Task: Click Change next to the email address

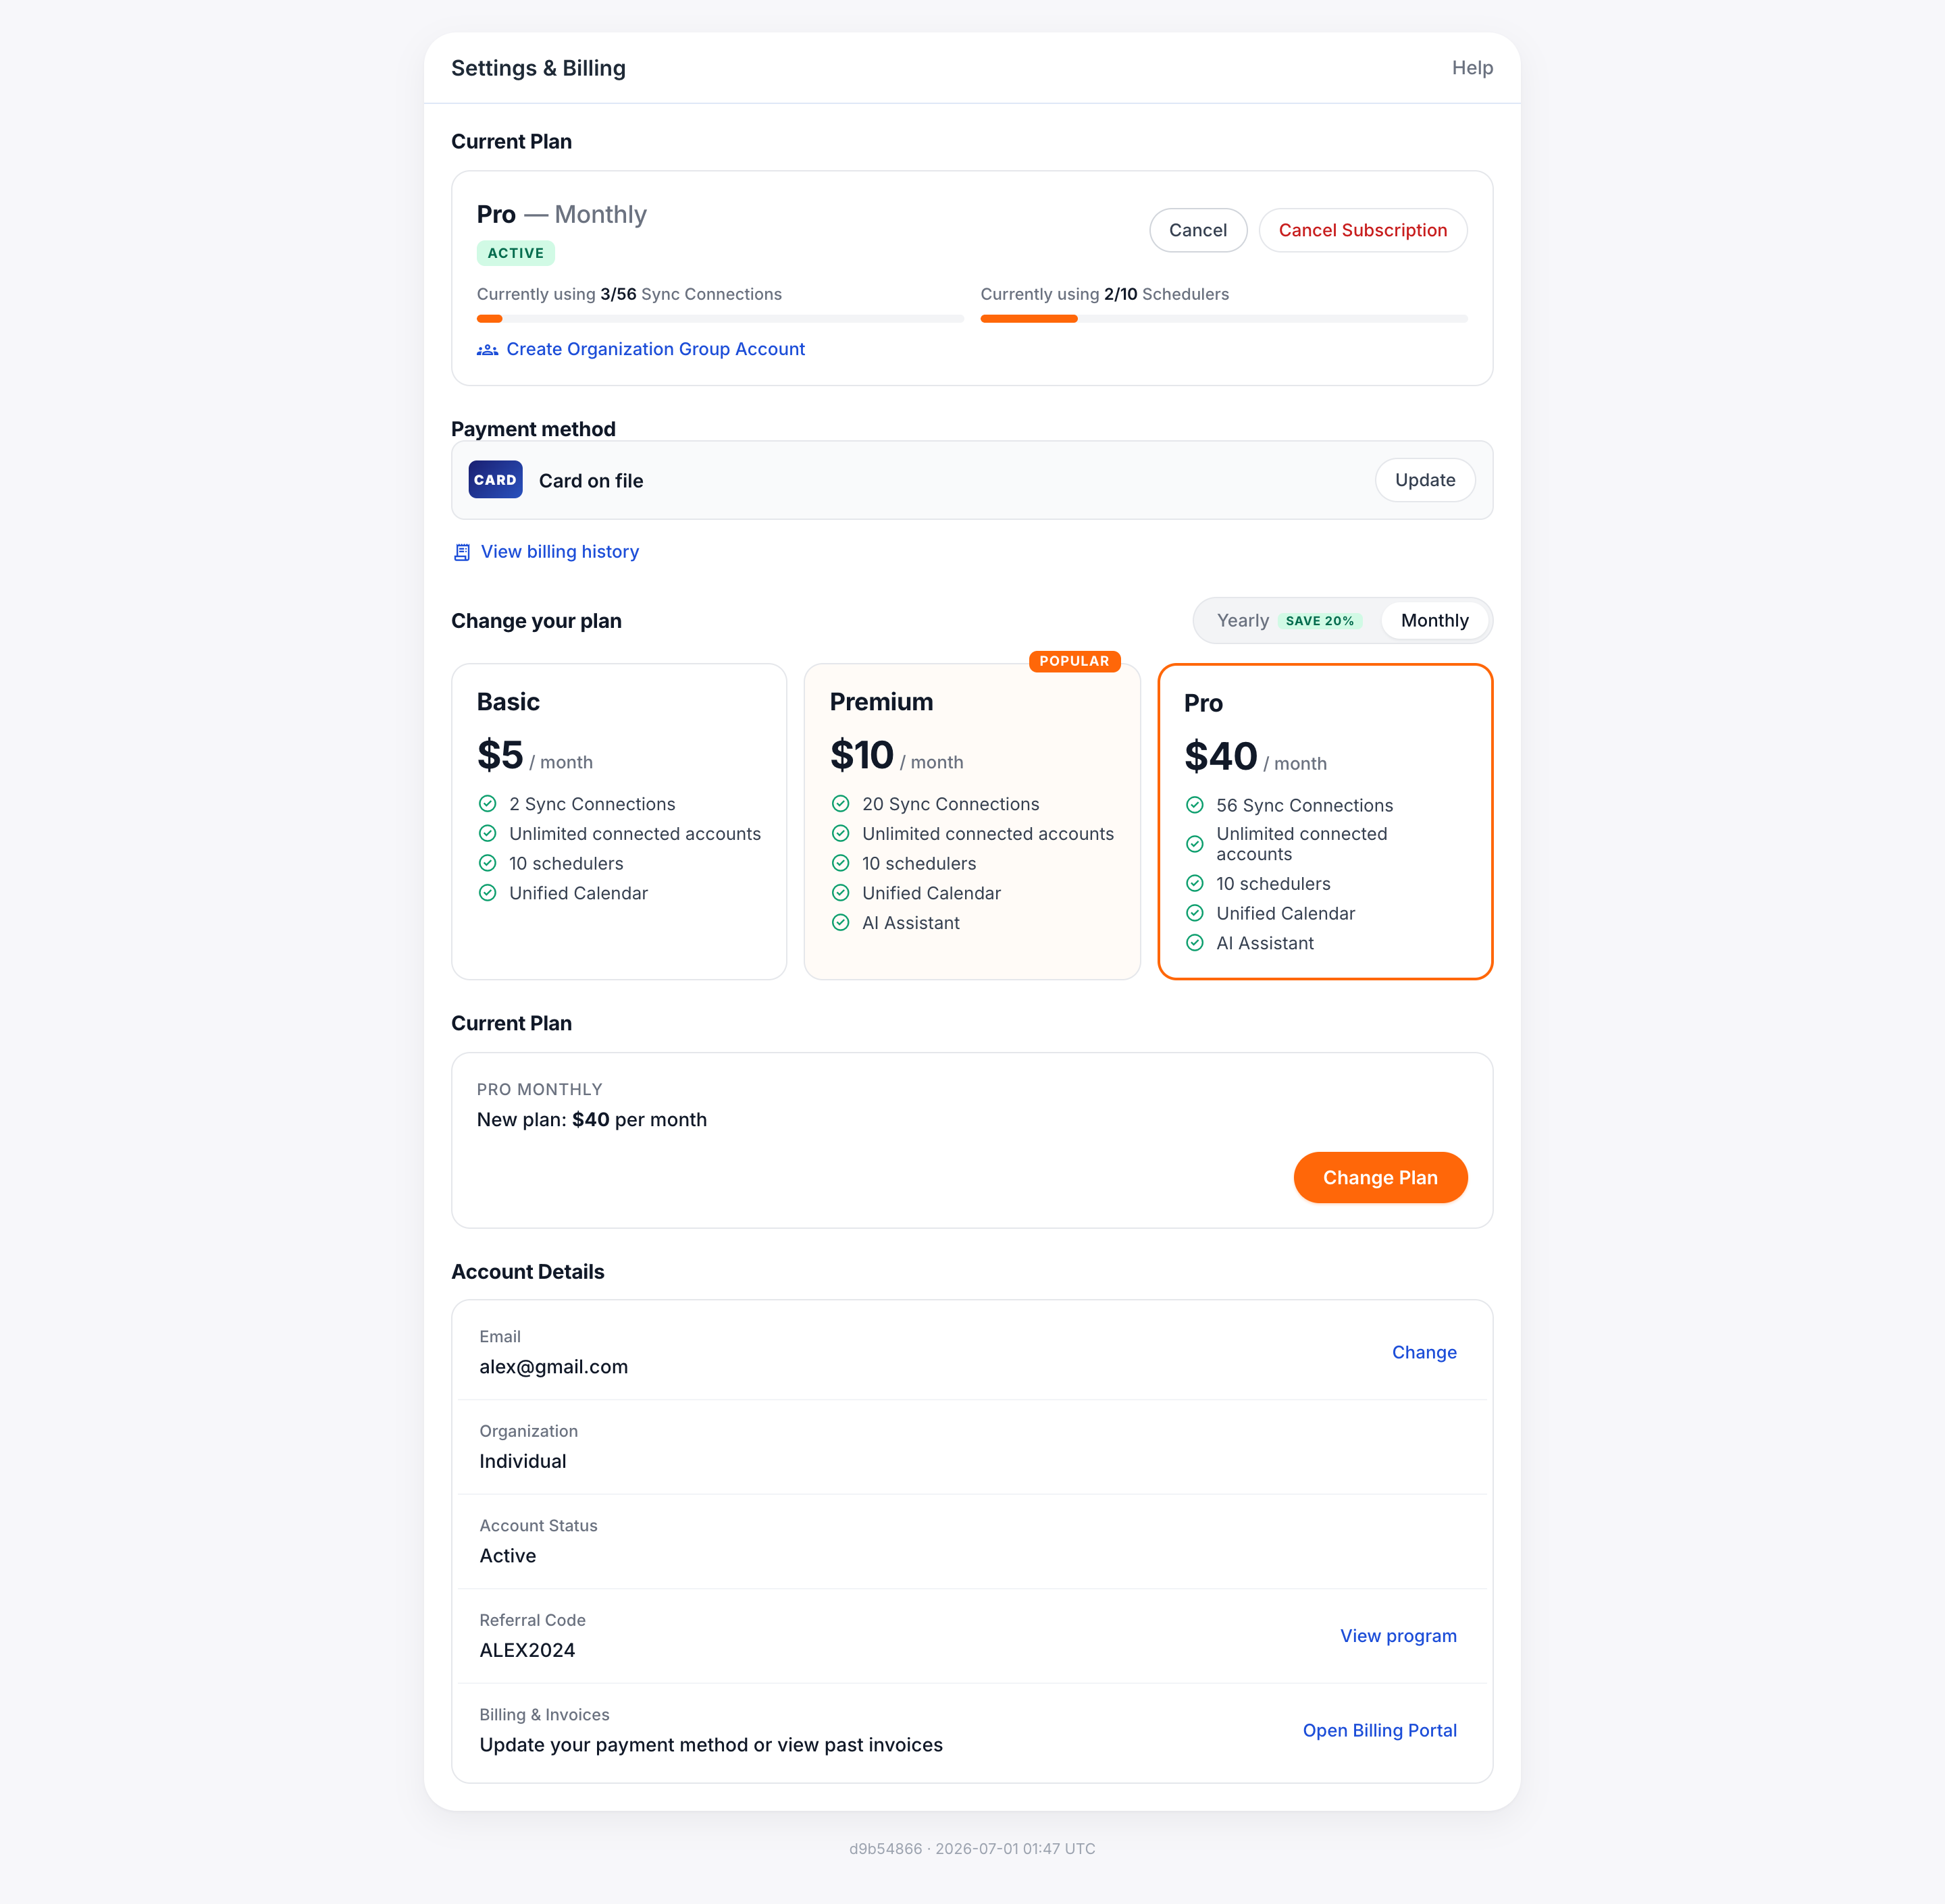Action: 1424,1352
